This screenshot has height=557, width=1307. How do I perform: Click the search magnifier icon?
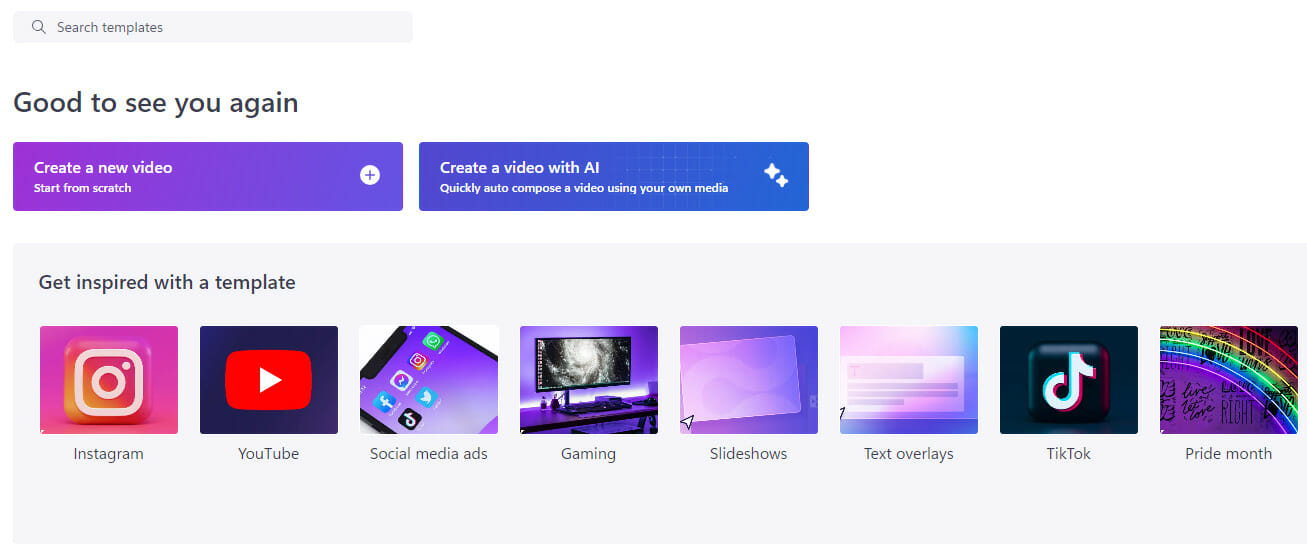tap(39, 27)
